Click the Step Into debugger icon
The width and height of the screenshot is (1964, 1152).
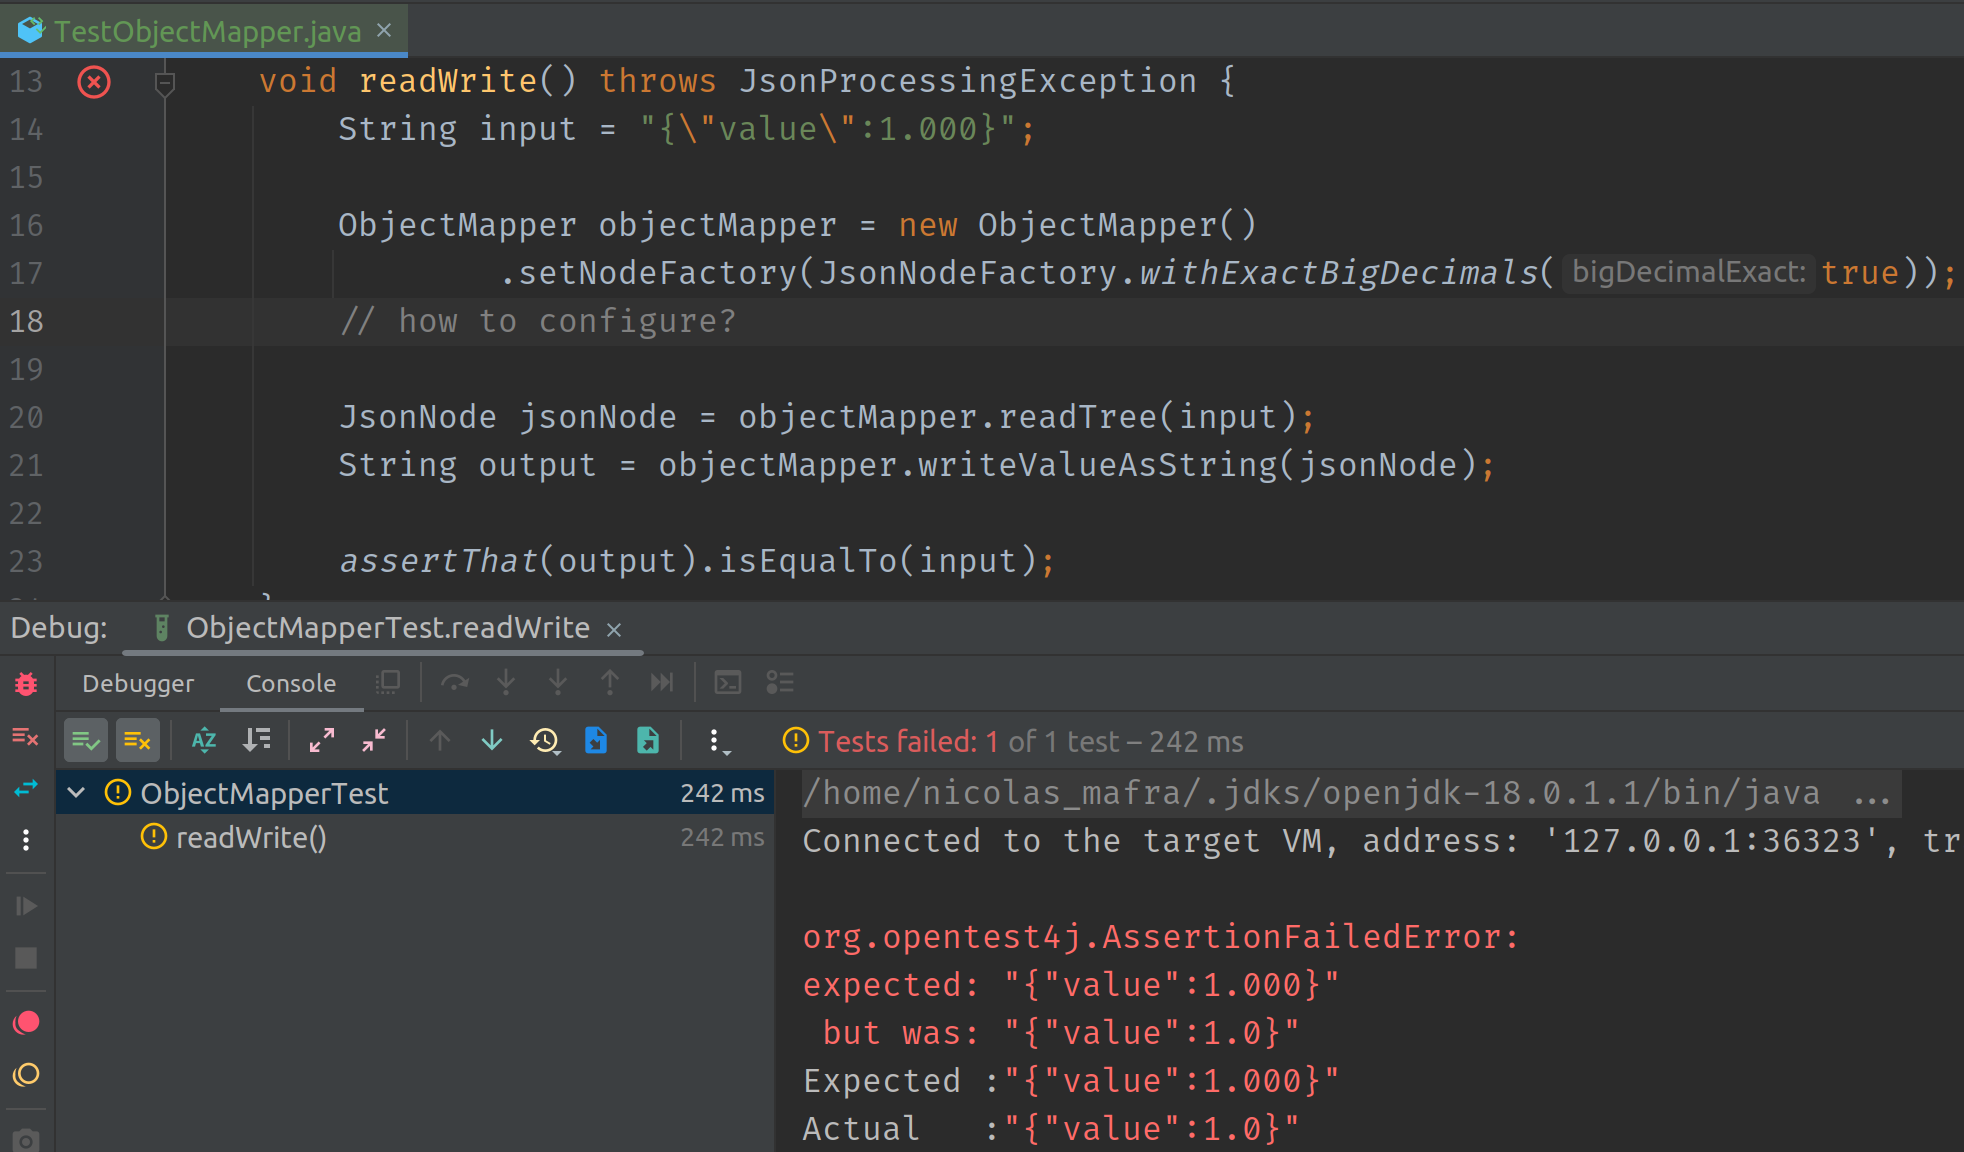[x=506, y=682]
